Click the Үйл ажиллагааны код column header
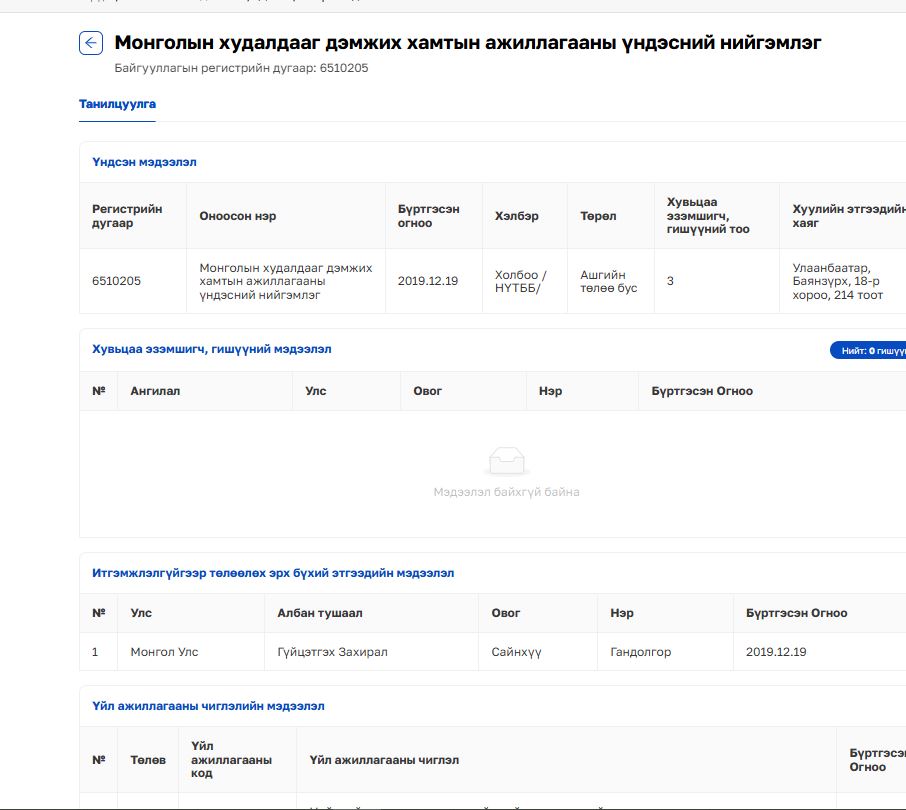The width and height of the screenshot is (906, 810). coord(231,760)
